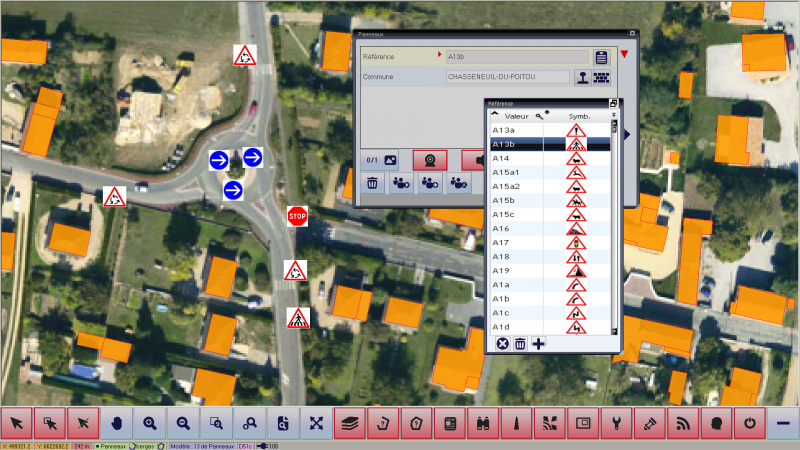Open the layers stack tool
The height and width of the screenshot is (450, 800).
[x=349, y=423]
